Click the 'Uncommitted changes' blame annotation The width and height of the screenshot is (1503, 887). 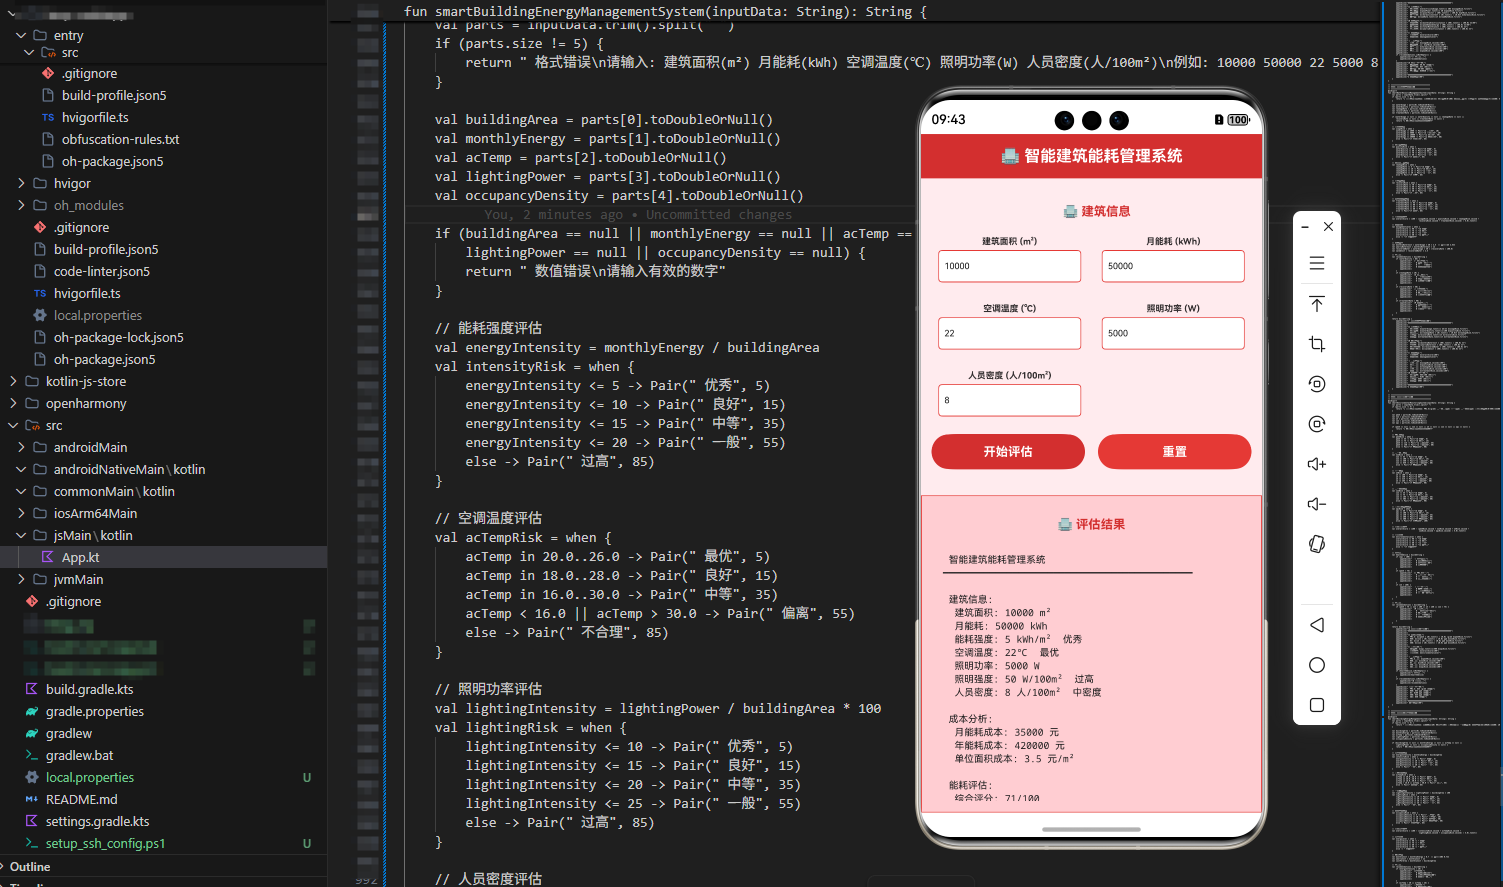[x=718, y=214]
